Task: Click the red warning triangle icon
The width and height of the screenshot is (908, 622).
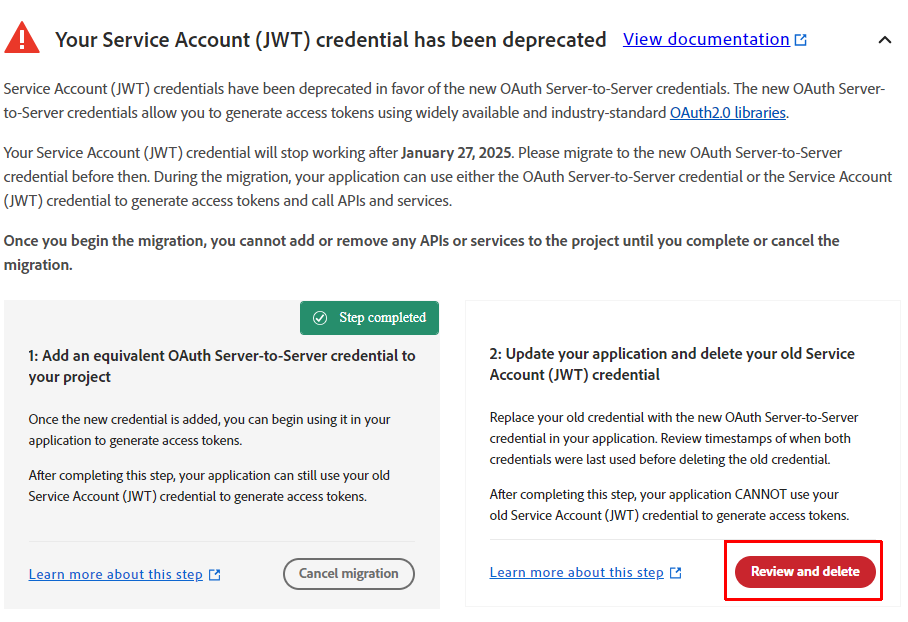Action: [x=22, y=38]
